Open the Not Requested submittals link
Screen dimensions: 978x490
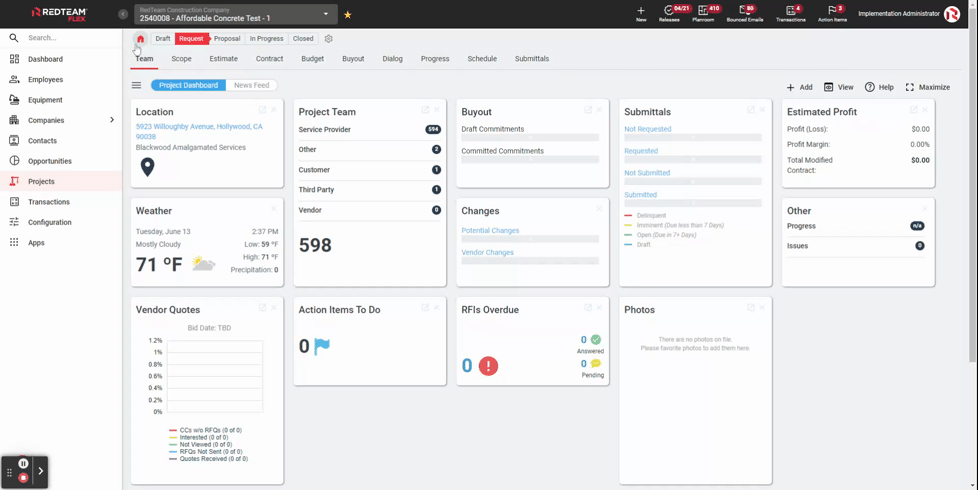[647, 129]
